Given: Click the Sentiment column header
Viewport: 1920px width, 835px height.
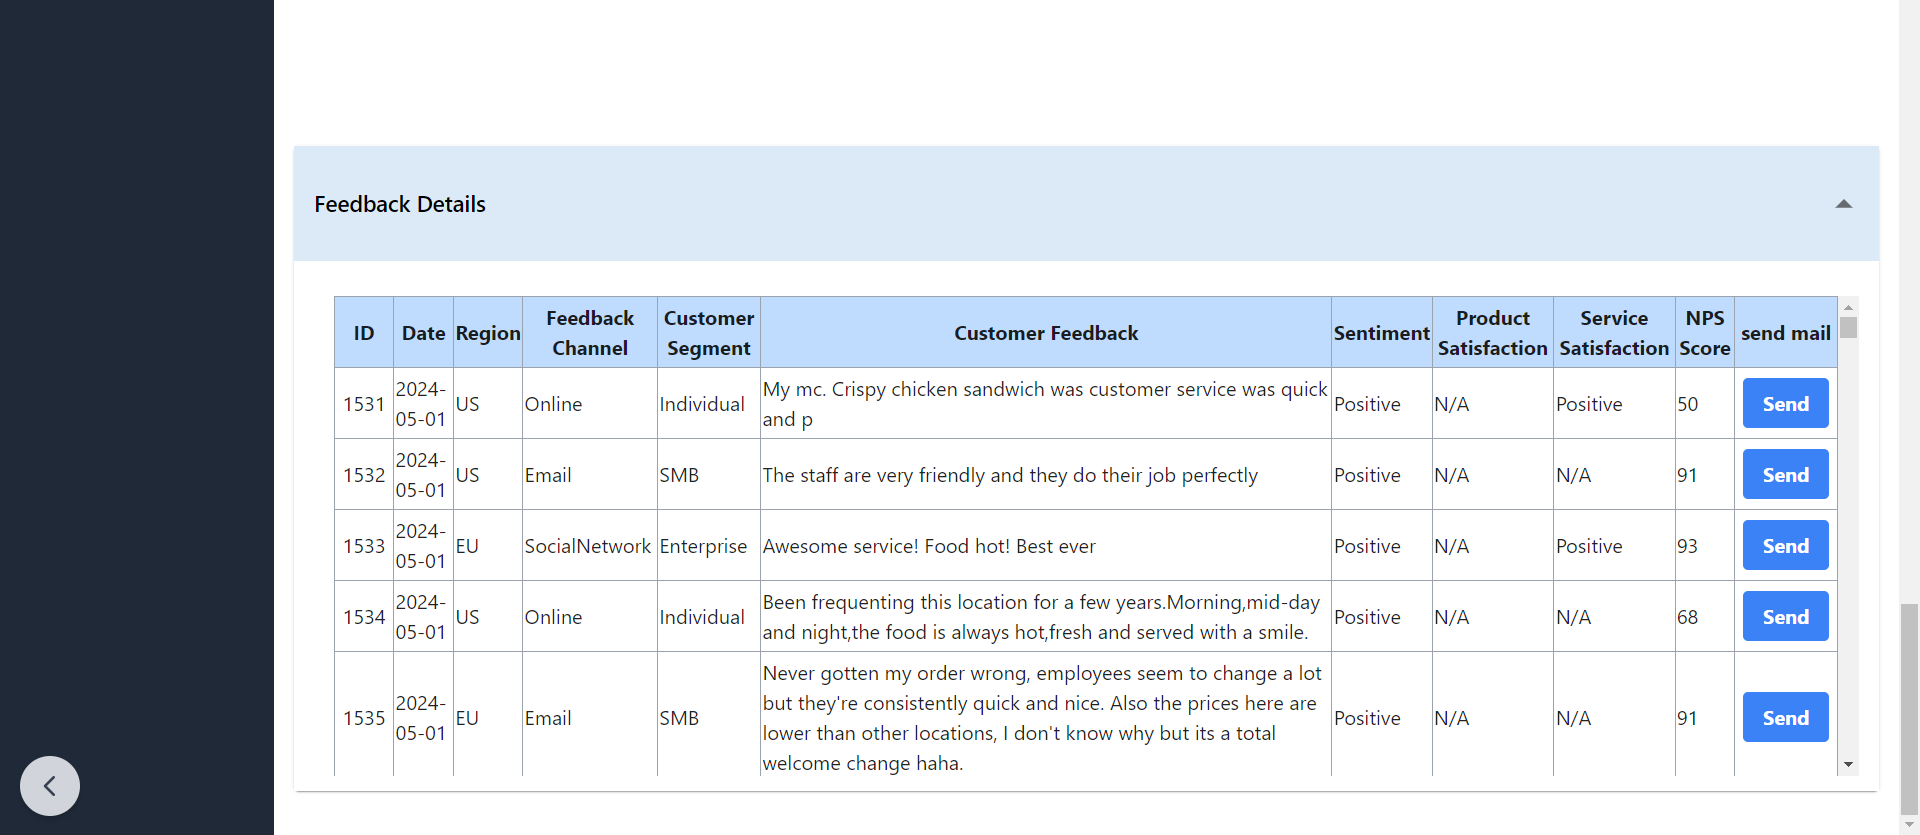Looking at the screenshot, I should coord(1381,332).
